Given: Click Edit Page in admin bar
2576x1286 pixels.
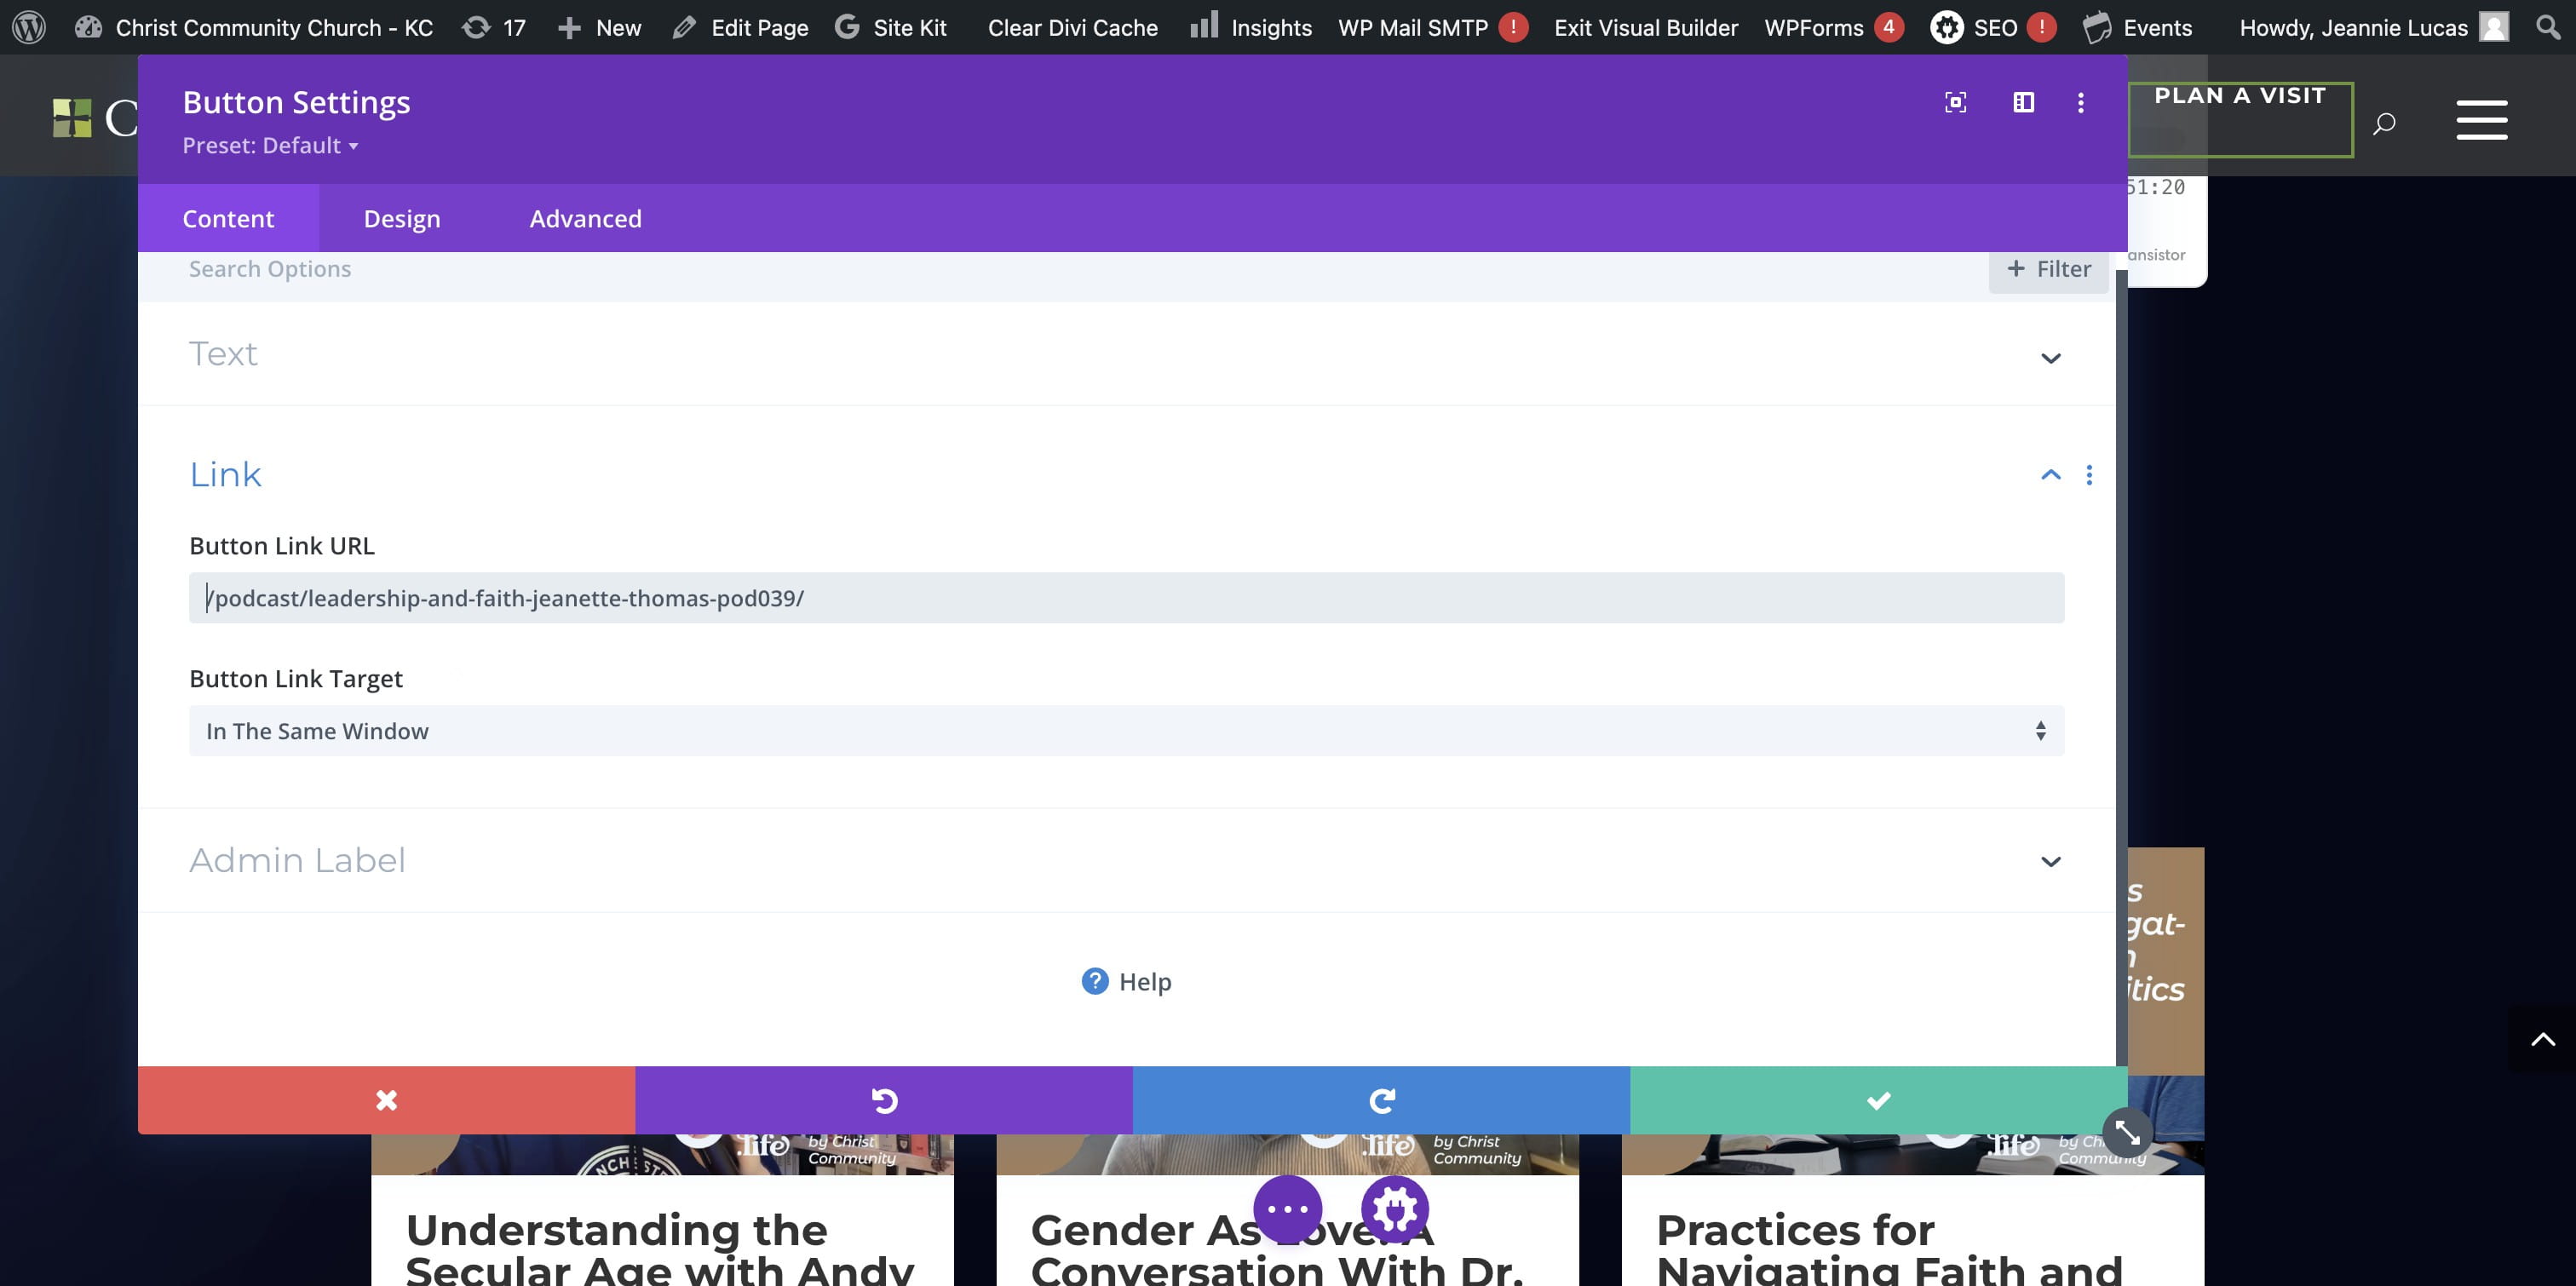Looking at the screenshot, I should point(741,27).
